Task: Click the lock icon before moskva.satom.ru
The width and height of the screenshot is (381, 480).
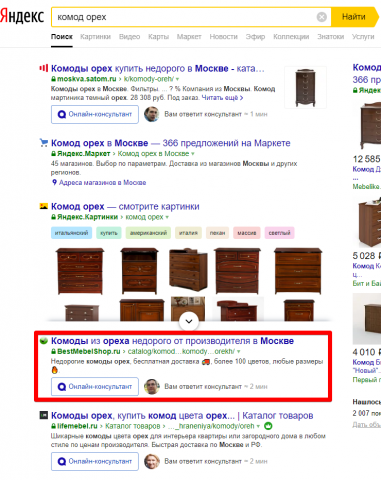Action: [53, 79]
